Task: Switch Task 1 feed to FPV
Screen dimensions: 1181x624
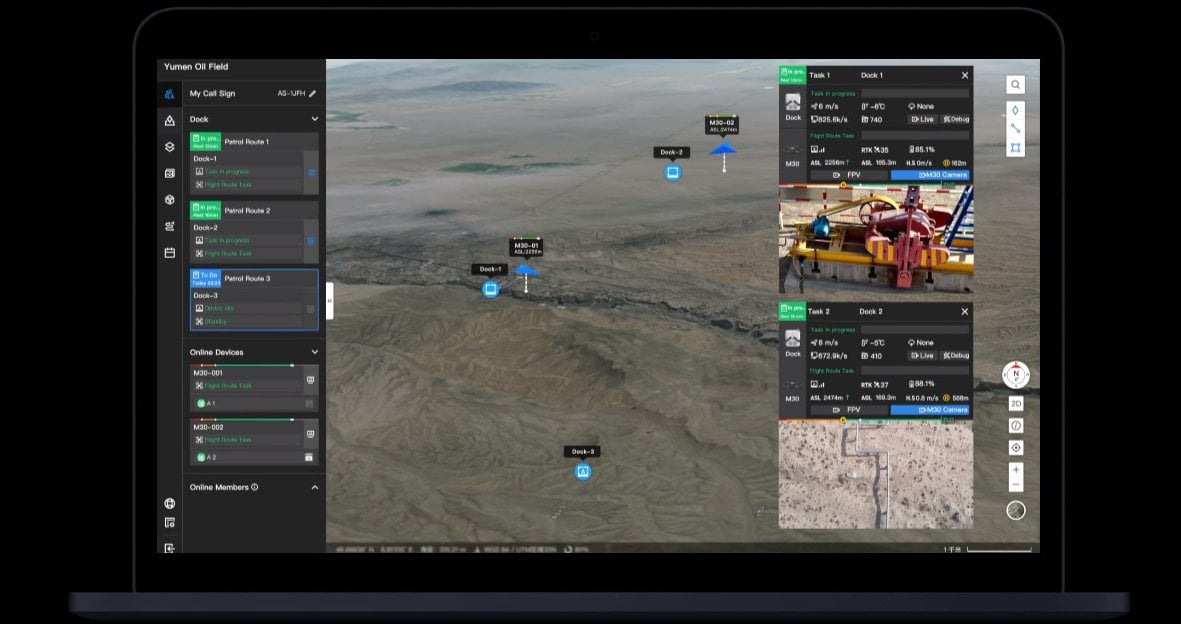Action: 848,175
